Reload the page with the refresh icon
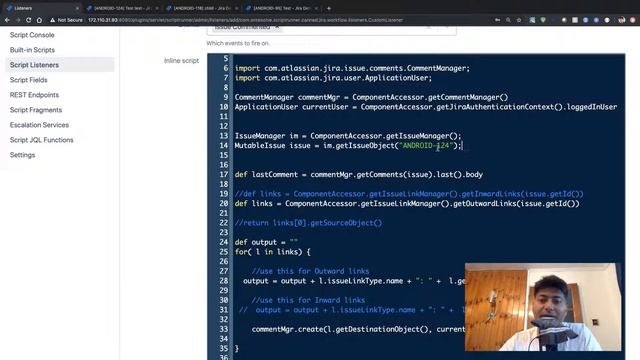 28,20
